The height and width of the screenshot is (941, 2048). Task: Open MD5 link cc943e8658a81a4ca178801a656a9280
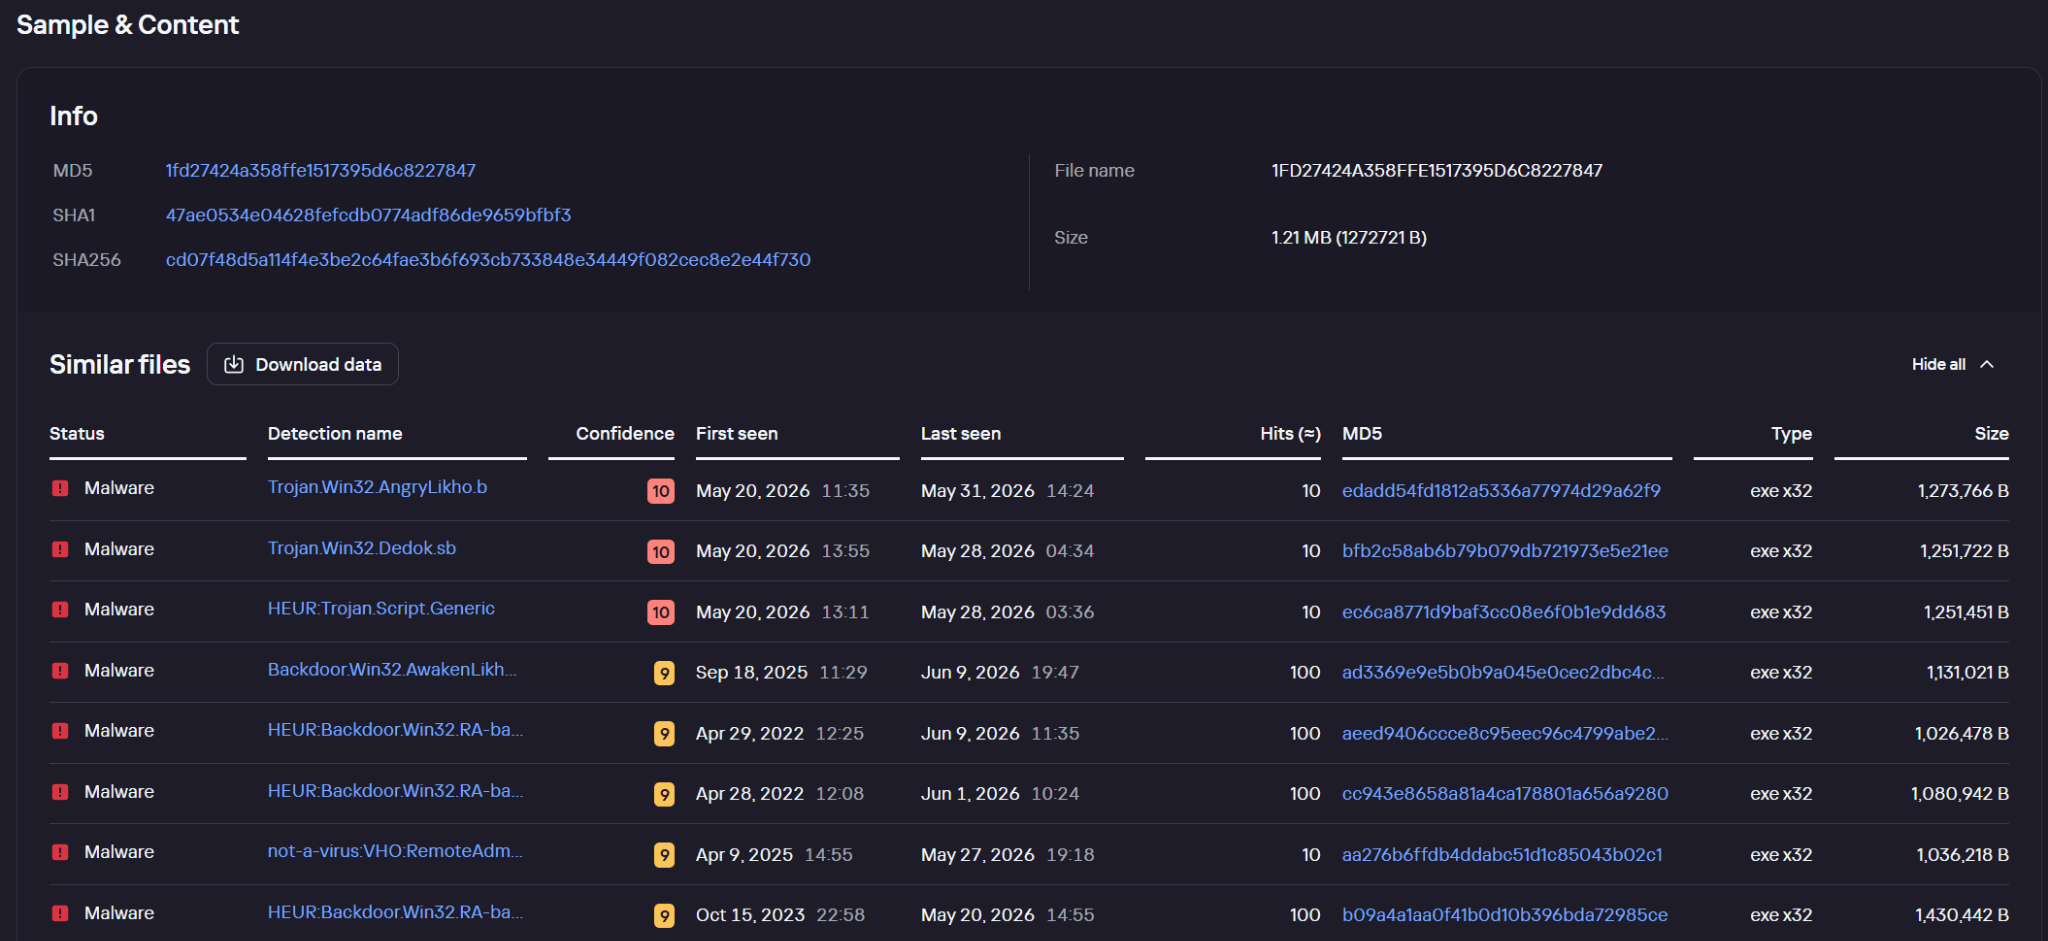1505,793
